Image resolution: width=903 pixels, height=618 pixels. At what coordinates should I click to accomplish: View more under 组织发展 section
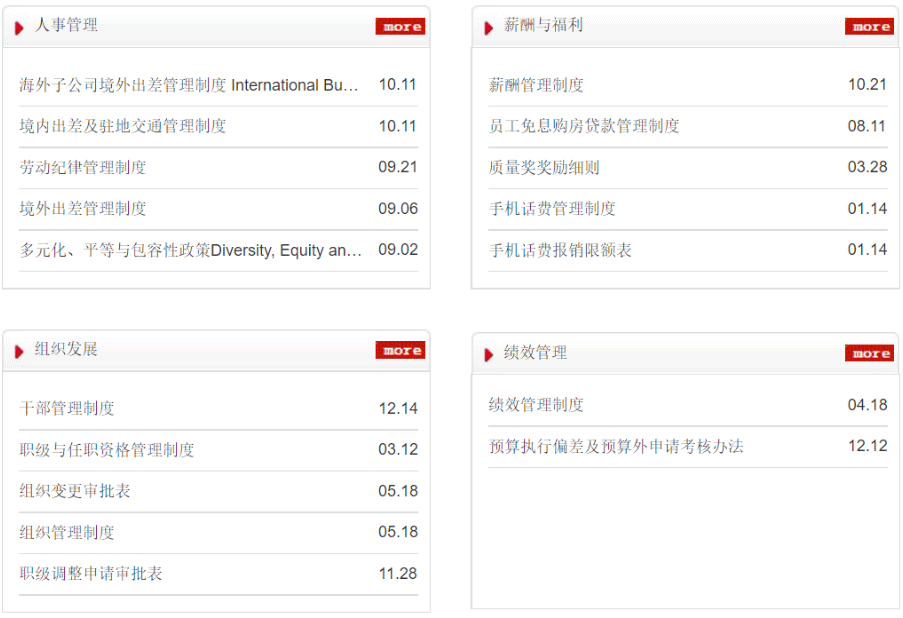pos(400,350)
